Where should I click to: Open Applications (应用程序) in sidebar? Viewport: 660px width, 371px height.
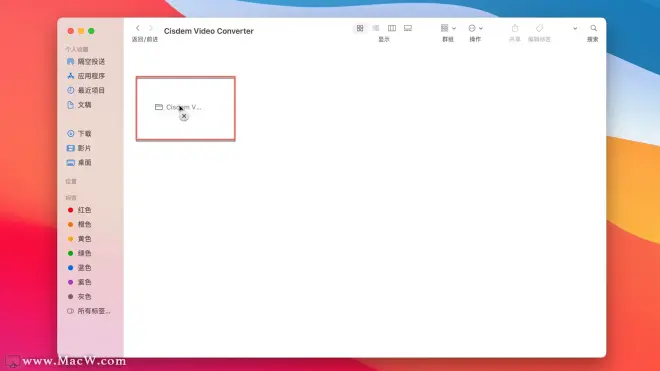click(86, 76)
